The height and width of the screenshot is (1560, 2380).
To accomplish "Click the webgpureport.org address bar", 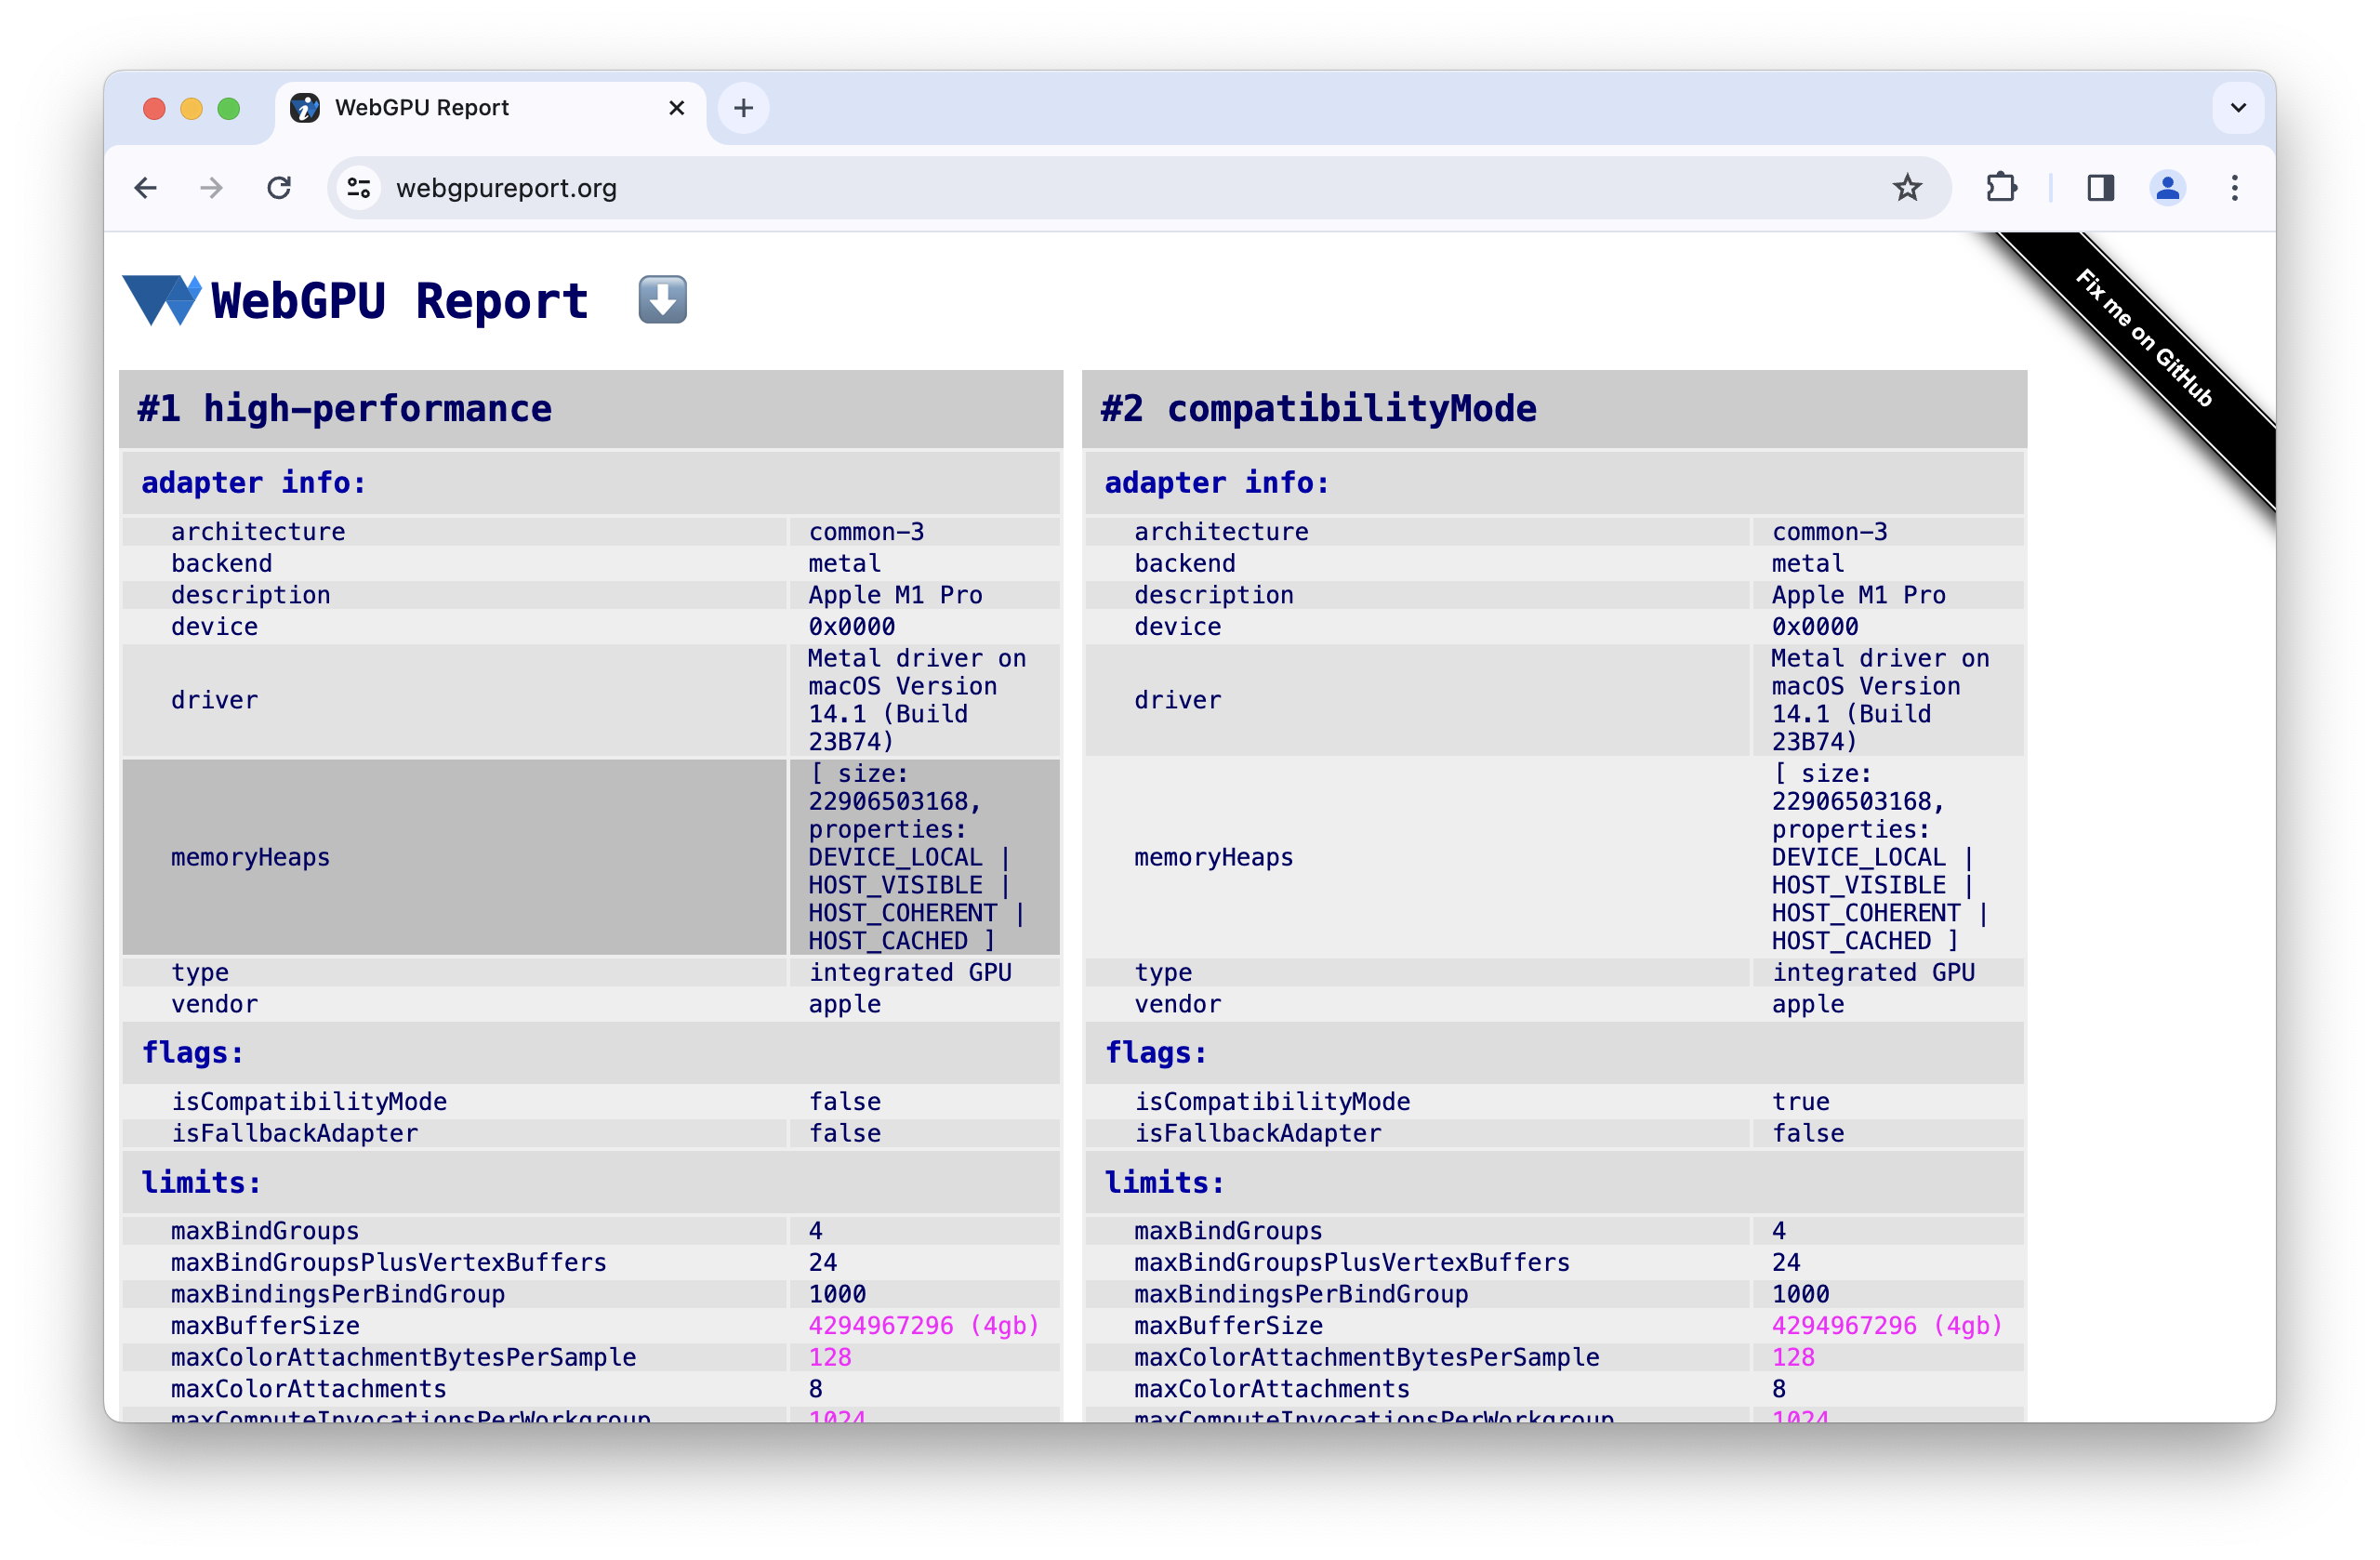I will point(507,188).
